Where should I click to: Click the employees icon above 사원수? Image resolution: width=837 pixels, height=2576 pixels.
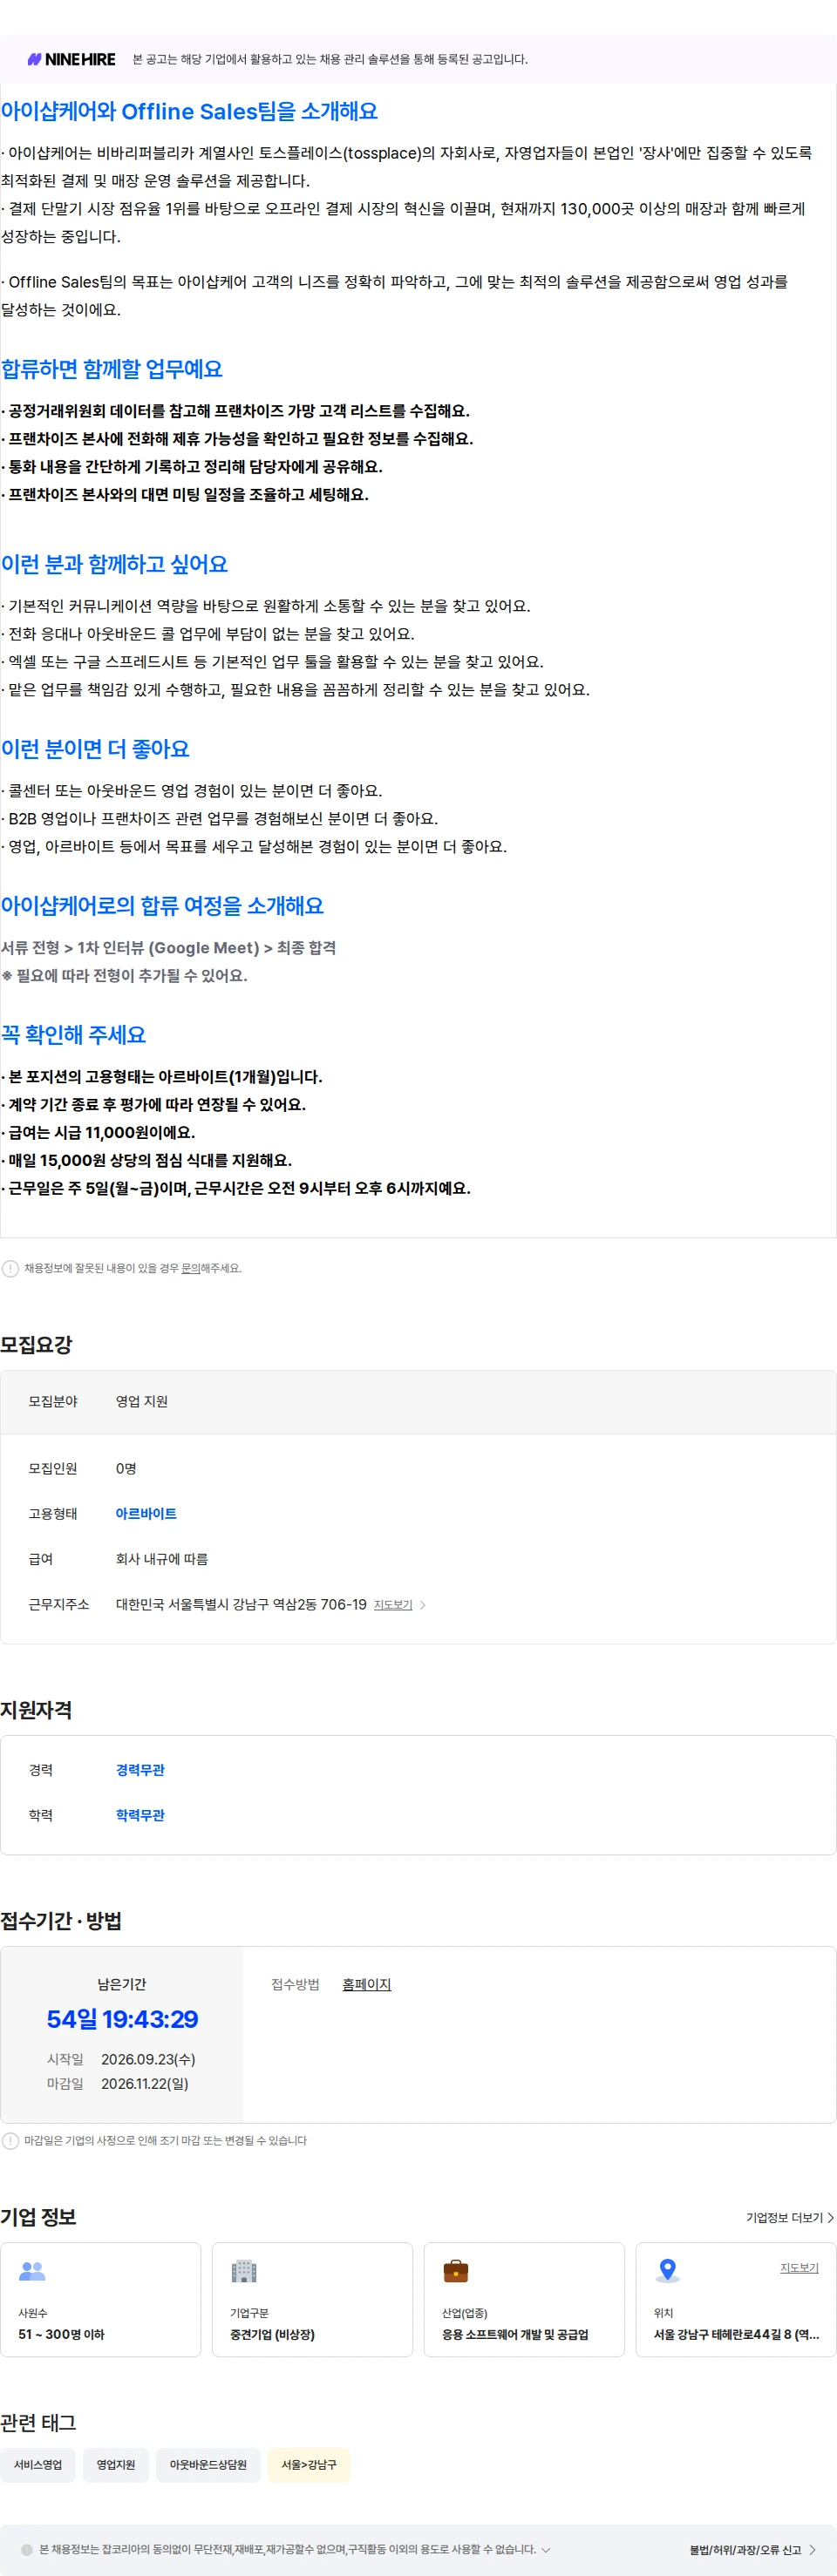32,2271
